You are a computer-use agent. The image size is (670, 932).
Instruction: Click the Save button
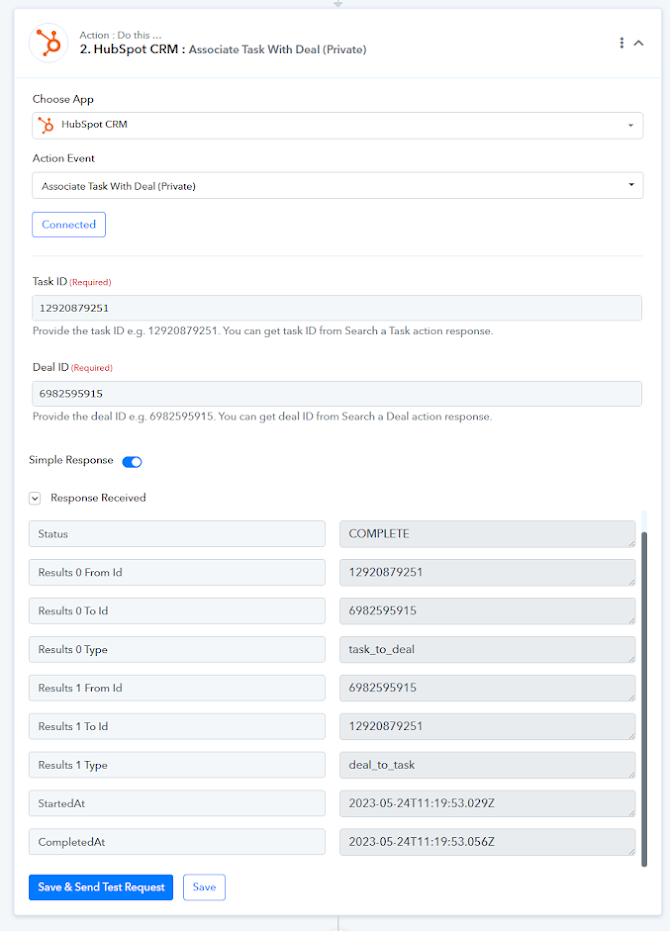click(x=204, y=887)
